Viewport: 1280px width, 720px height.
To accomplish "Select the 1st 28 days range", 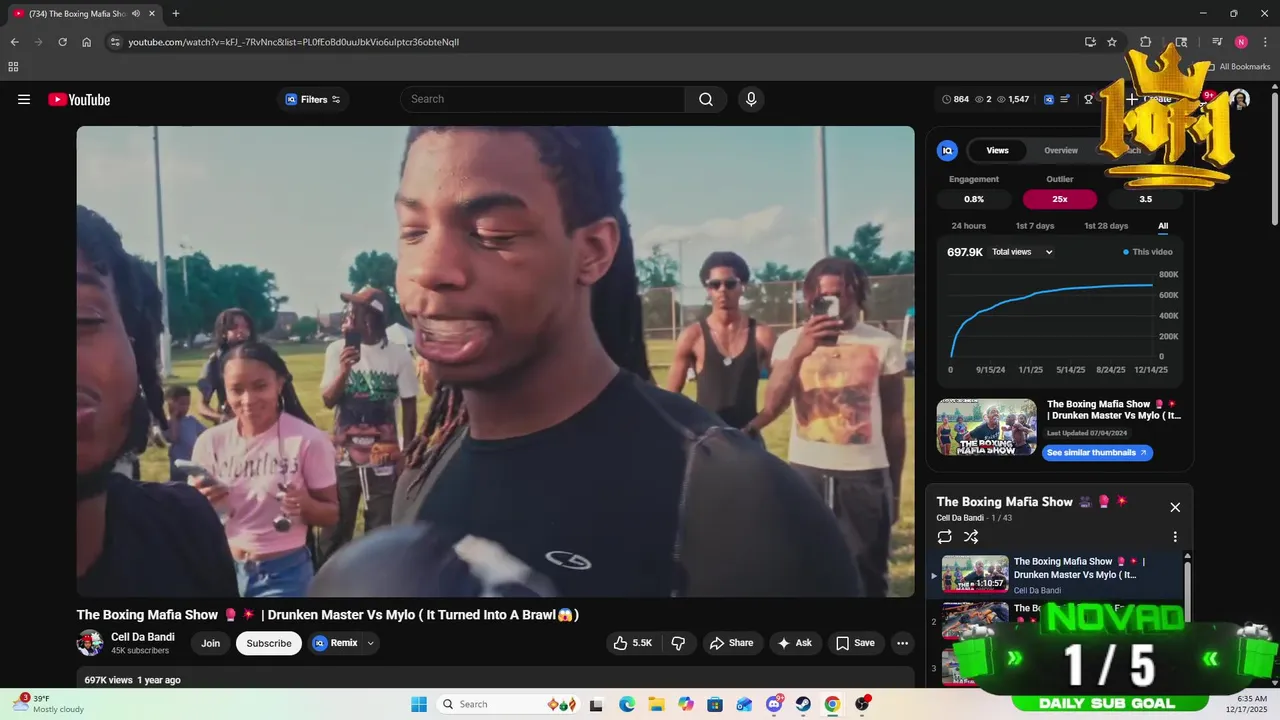I will point(1106,226).
